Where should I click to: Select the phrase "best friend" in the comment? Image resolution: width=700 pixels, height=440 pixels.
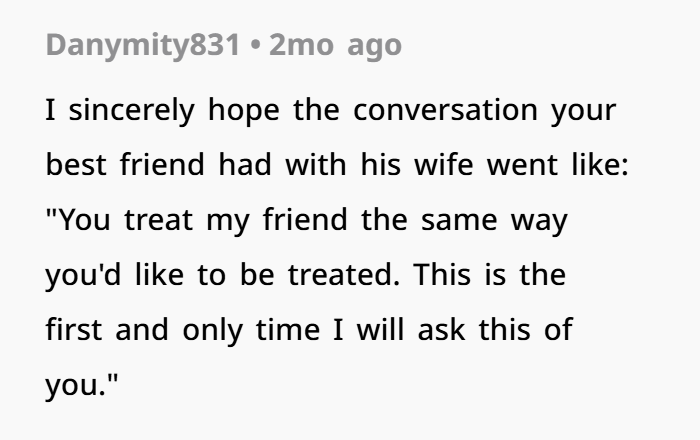pyautogui.click(x=125, y=164)
